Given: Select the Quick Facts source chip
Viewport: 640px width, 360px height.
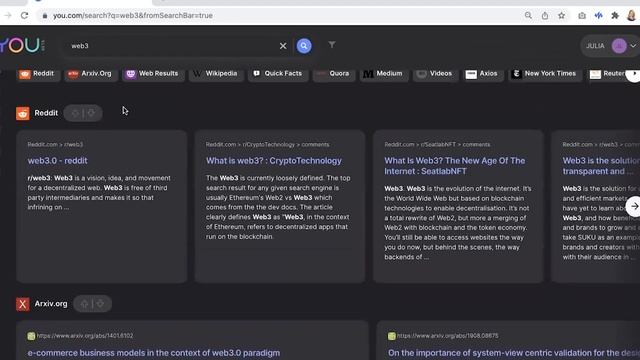Looking at the screenshot, I should tap(278, 74).
